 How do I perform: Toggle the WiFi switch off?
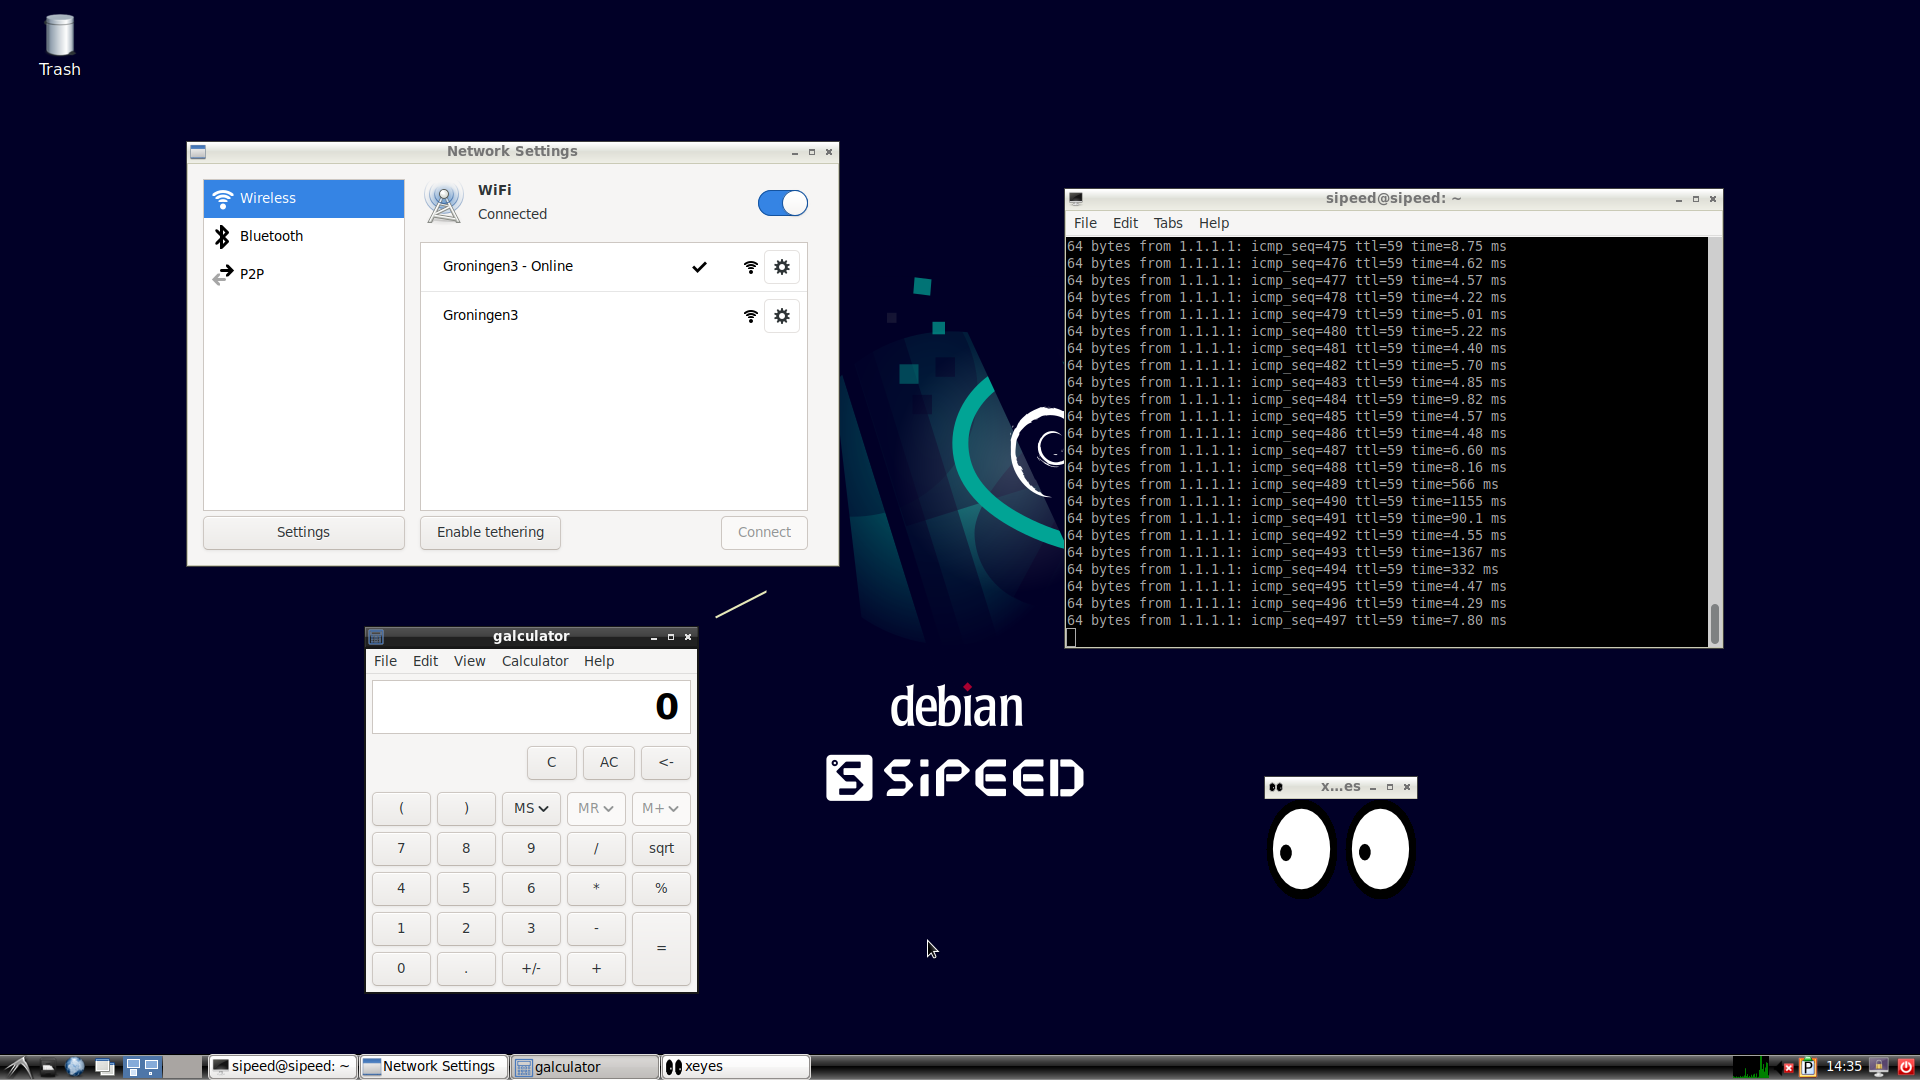[782, 203]
